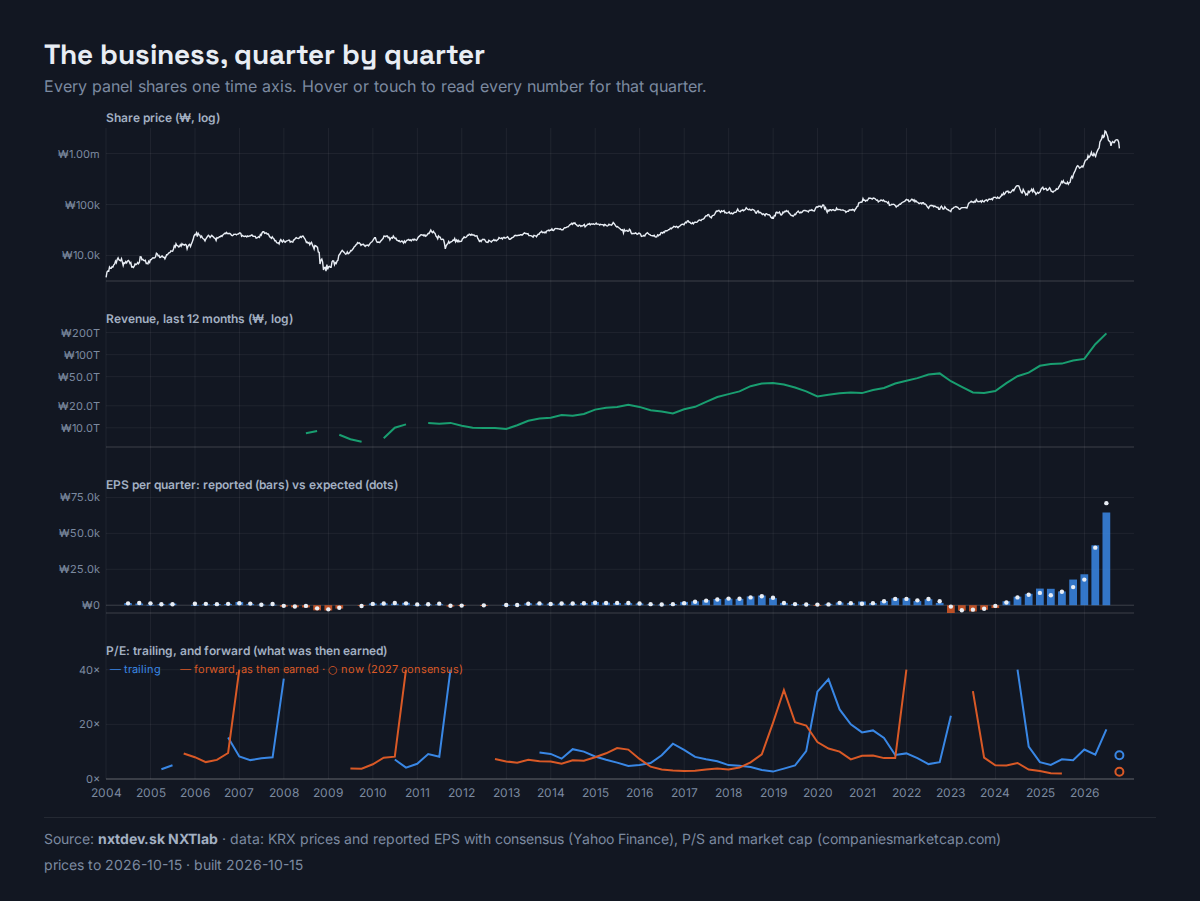Screen dimensions: 1200x901
Task: Click the ₩75.0k EPS axis label
Action: pyautogui.click(x=80, y=497)
